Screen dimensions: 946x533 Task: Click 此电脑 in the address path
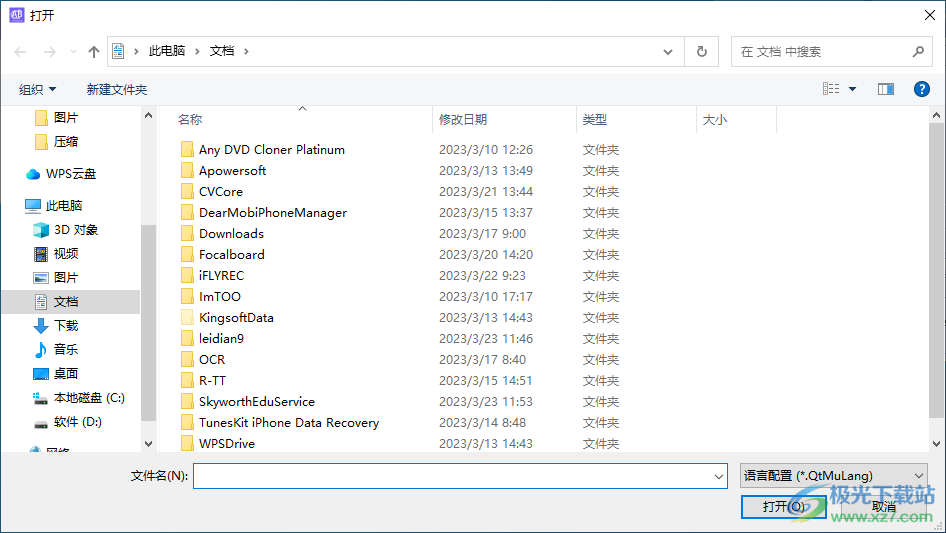coord(167,51)
